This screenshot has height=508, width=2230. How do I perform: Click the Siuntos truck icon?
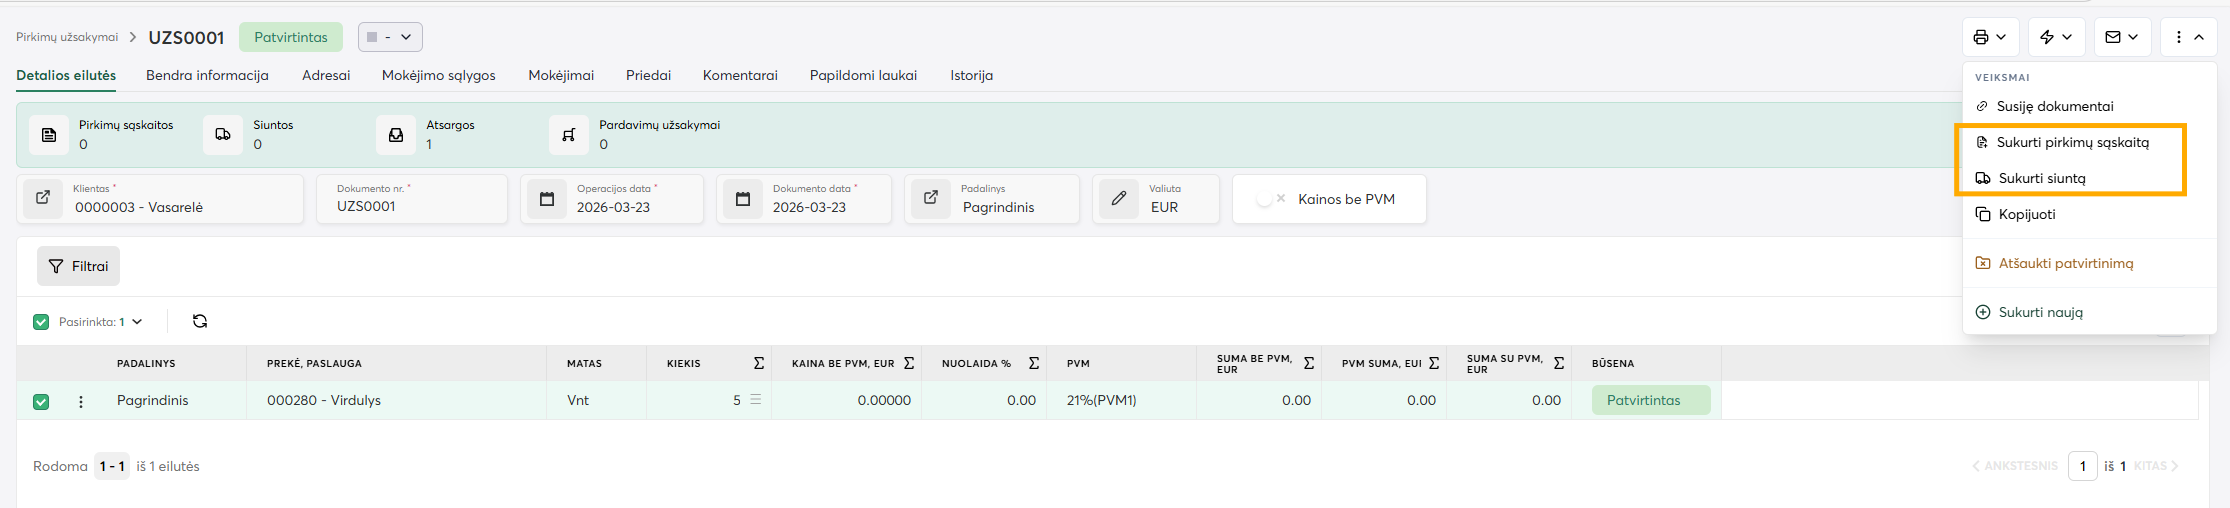pyautogui.click(x=223, y=135)
